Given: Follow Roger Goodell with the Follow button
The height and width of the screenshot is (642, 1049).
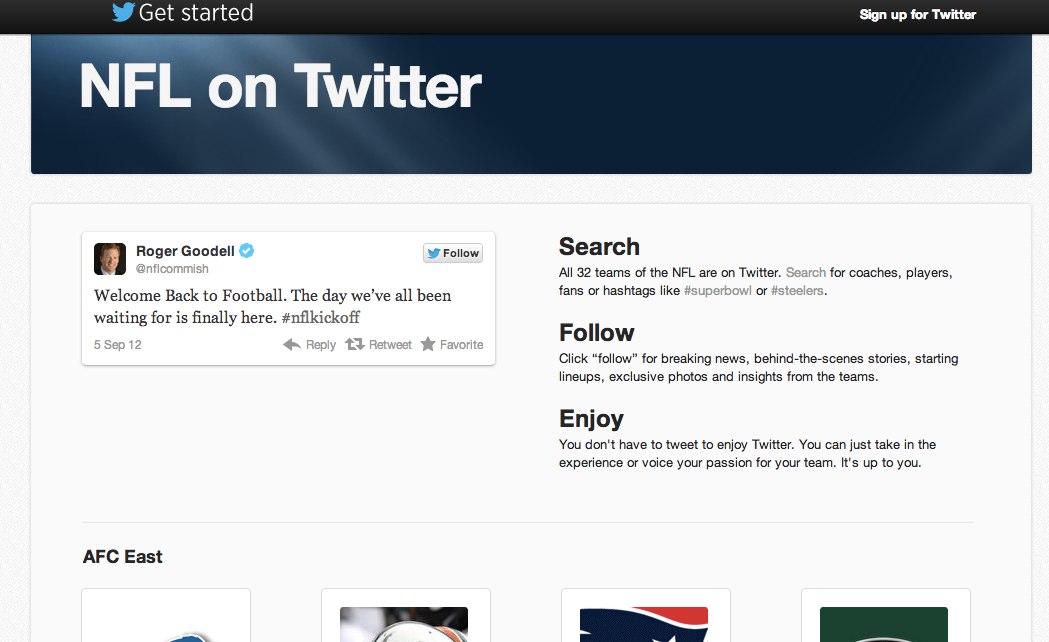Looking at the screenshot, I should [453, 253].
